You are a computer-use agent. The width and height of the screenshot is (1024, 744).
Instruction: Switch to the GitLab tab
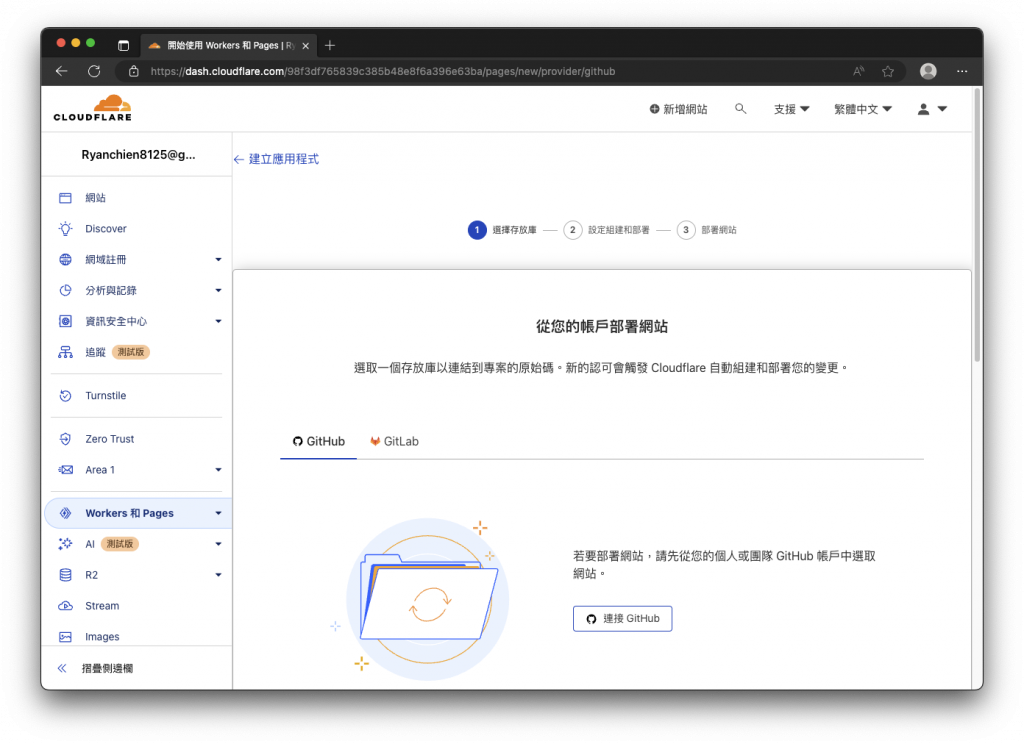pyautogui.click(x=394, y=442)
